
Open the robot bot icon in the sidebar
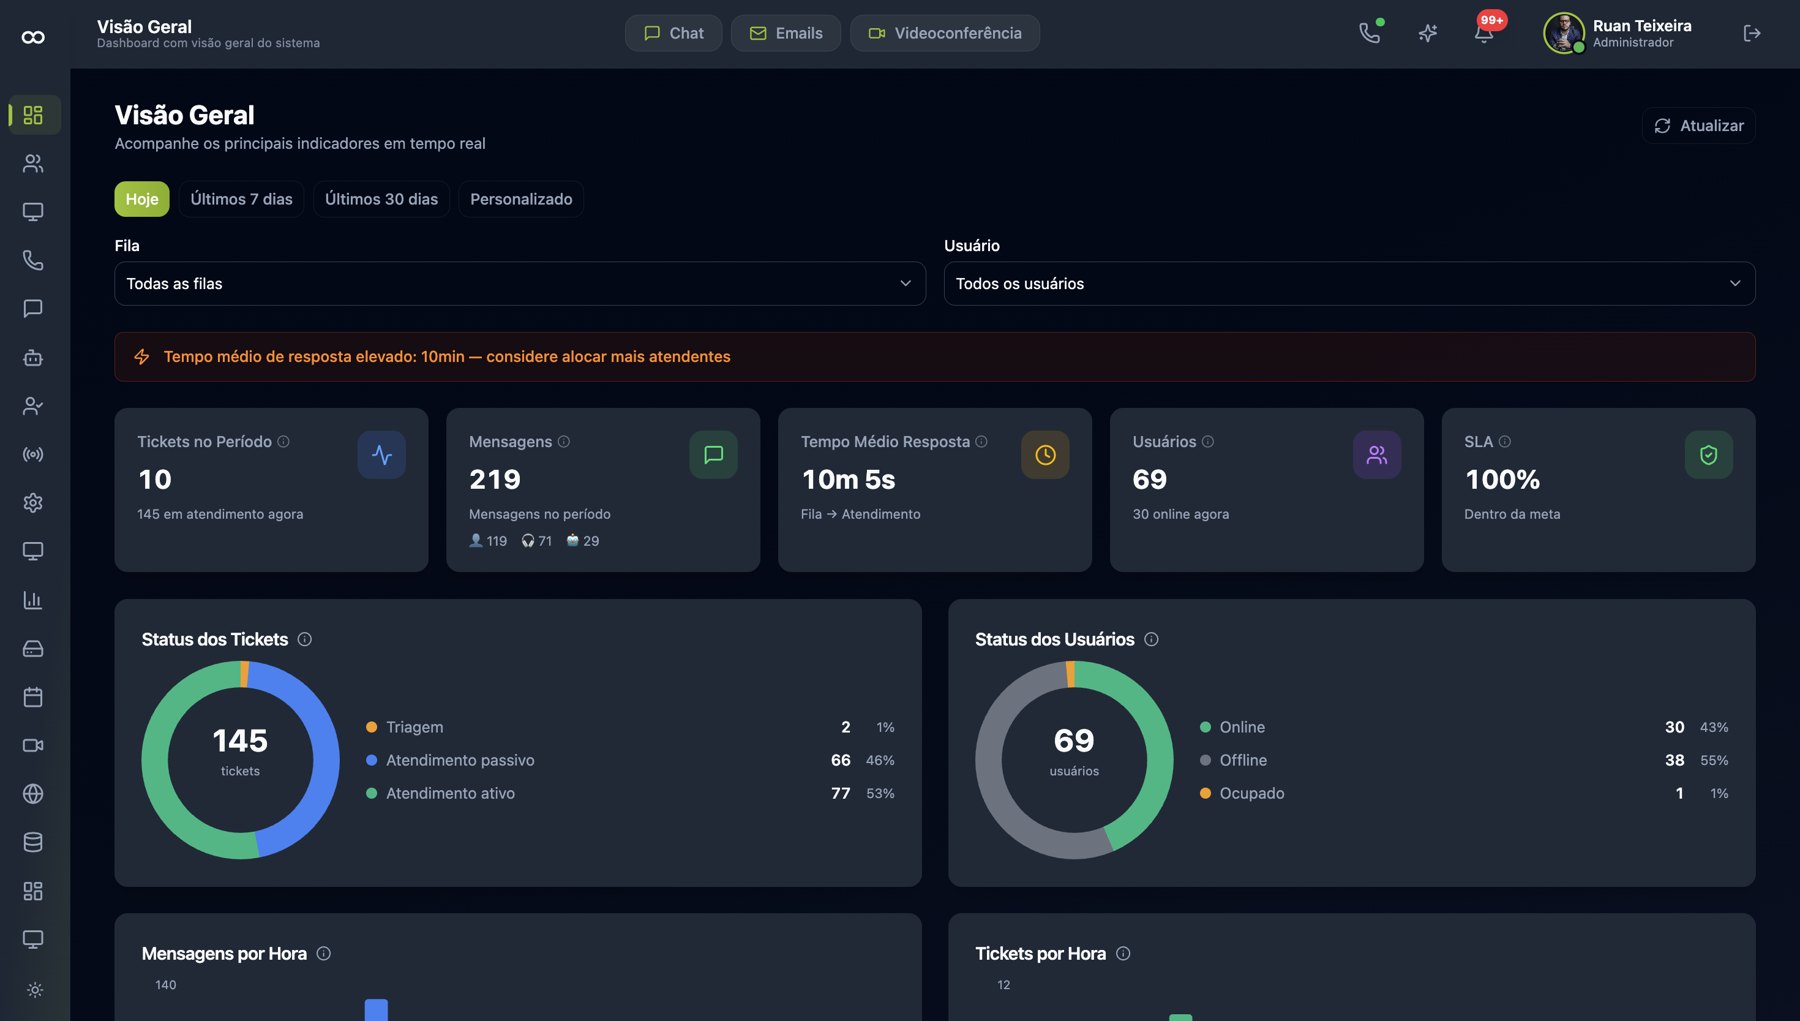coord(33,357)
